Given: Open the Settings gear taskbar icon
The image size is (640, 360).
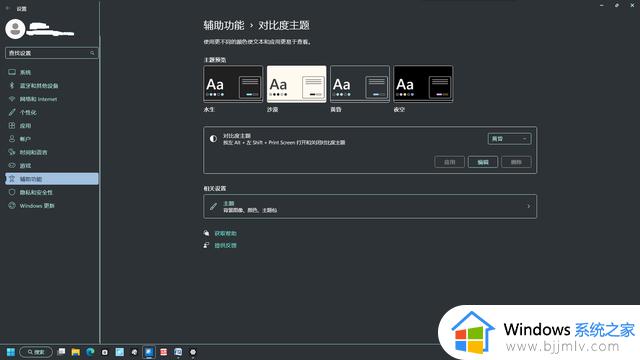Looking at the screenshot, I should (193, 352).
